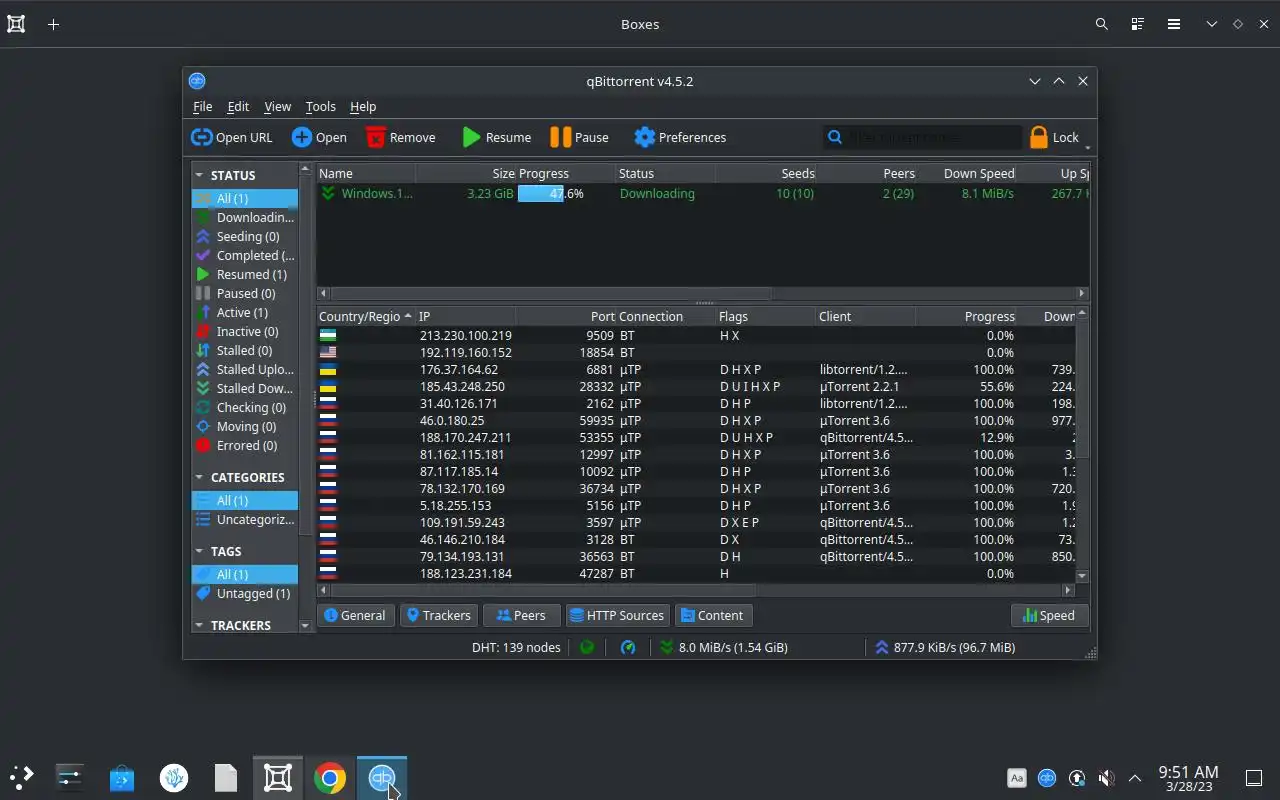Open the Open URL link dialog
The width and height of the screenshot is (1280, 800).
pyautogui.click(x=231, y=137)
